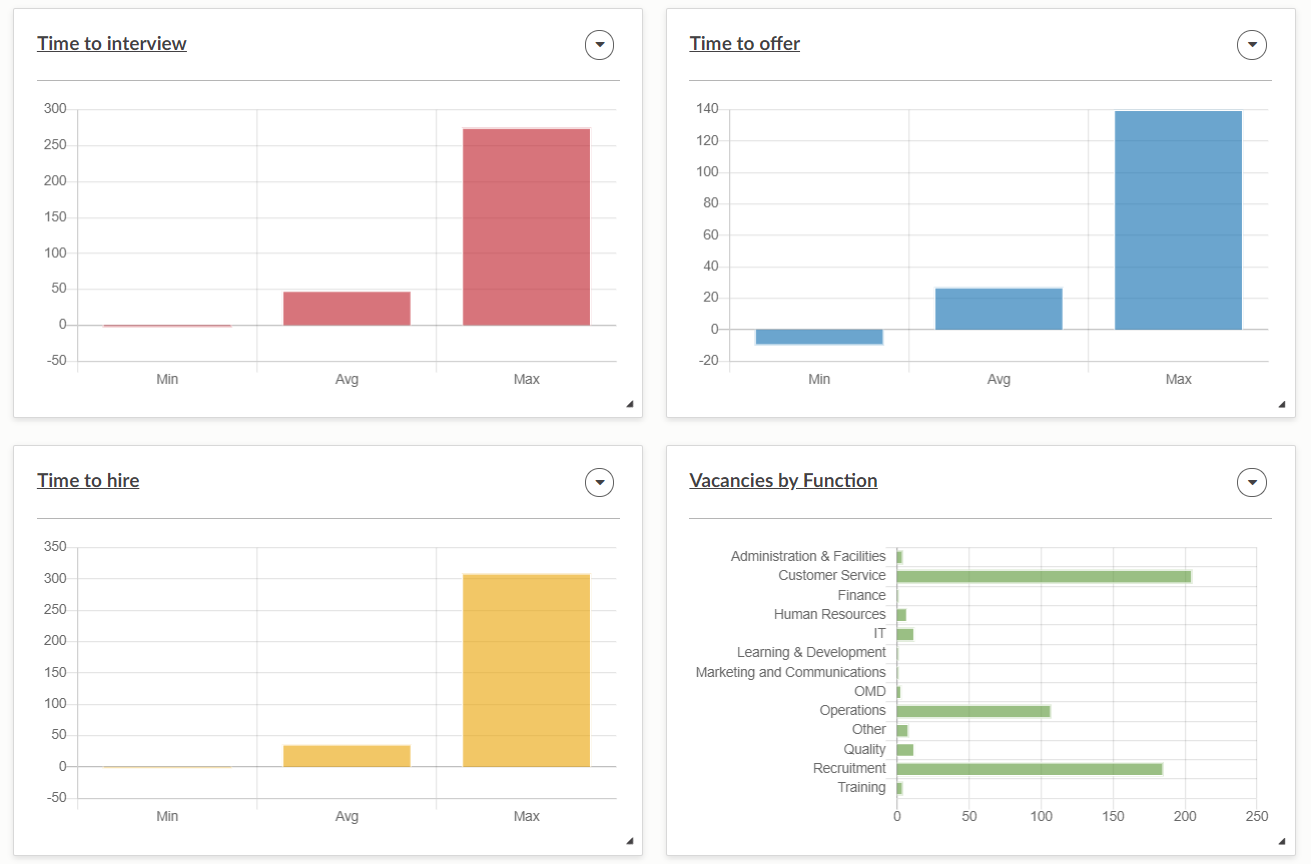Open the Time to hire title link
The image size is (1311, 864).
point(88,481)
